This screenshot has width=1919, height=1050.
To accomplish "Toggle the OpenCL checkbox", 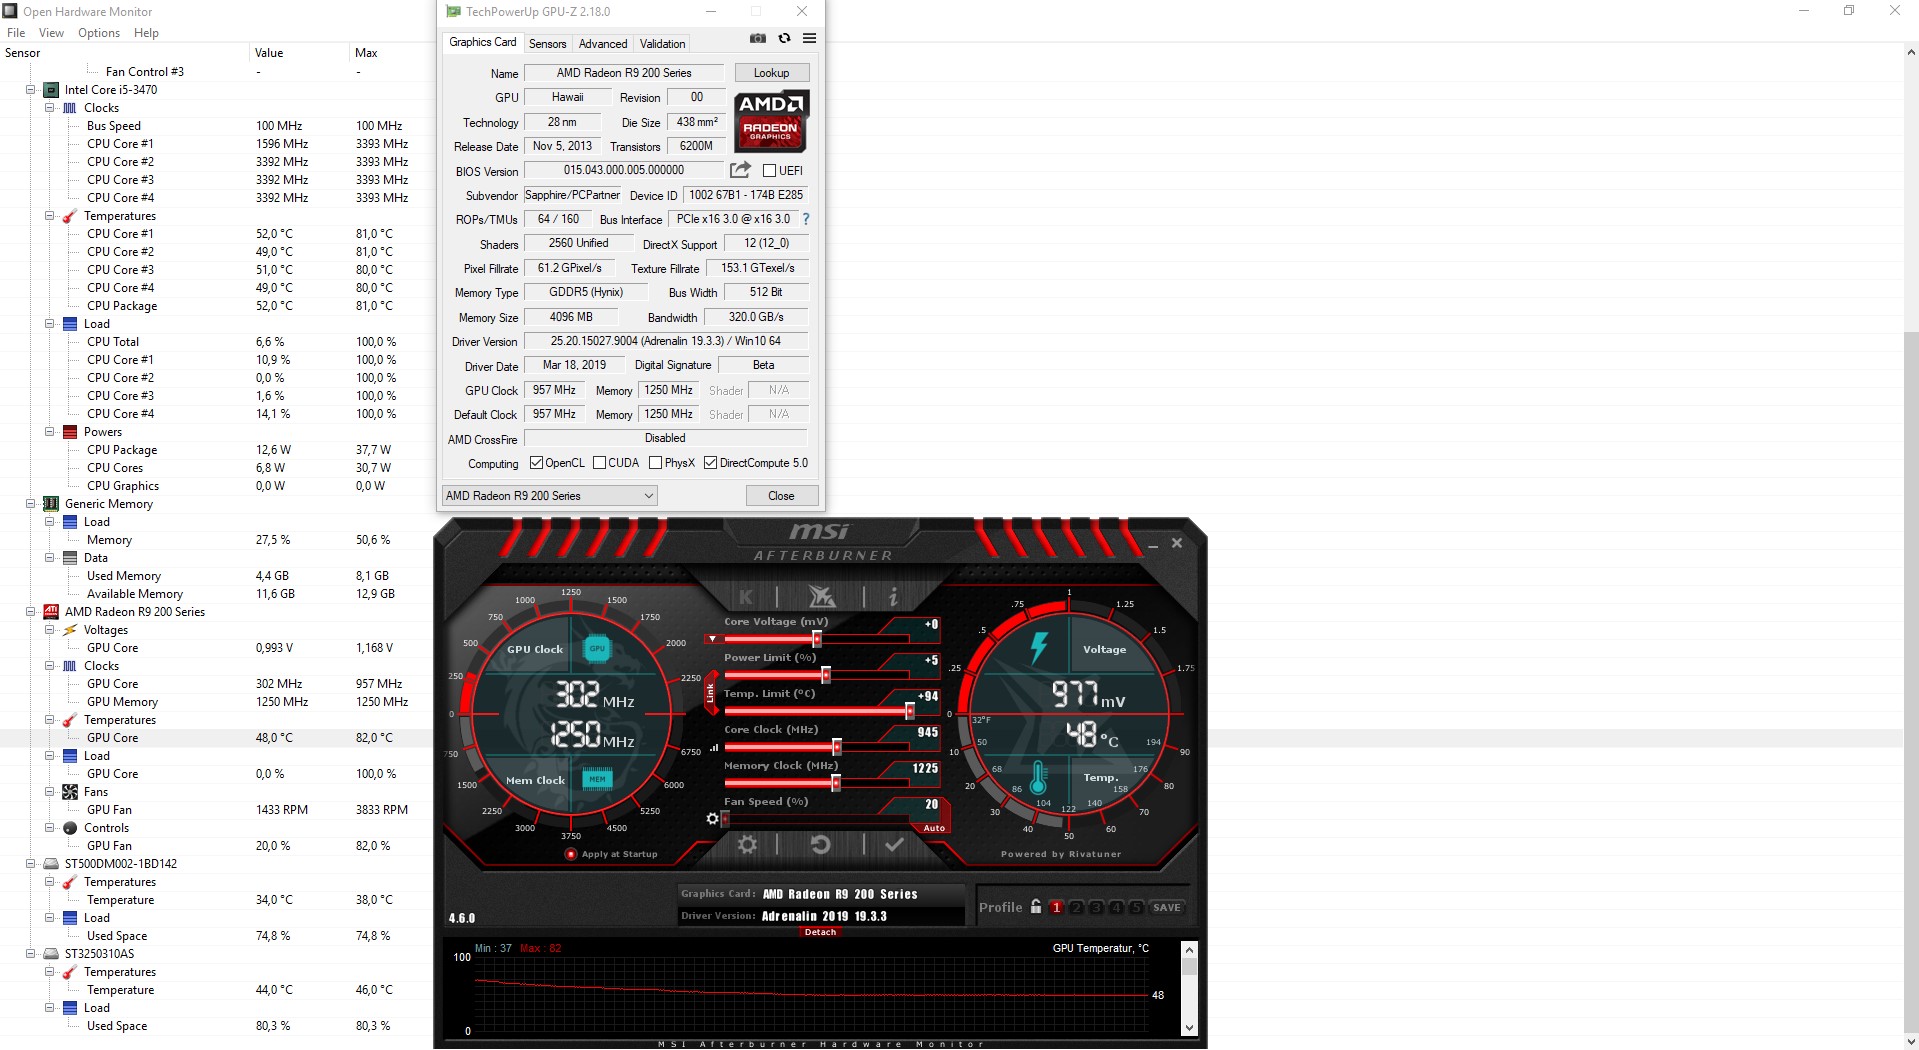I will [536, 463].
